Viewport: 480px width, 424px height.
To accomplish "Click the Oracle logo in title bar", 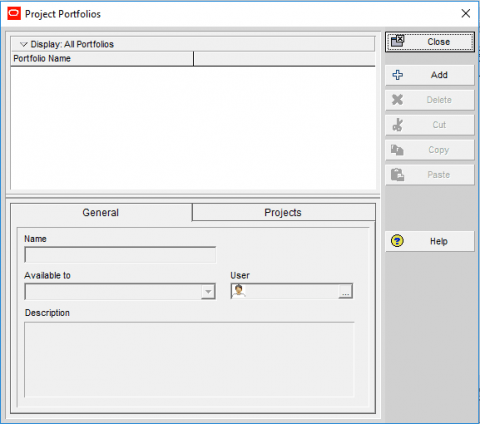I will click(14, 14).
